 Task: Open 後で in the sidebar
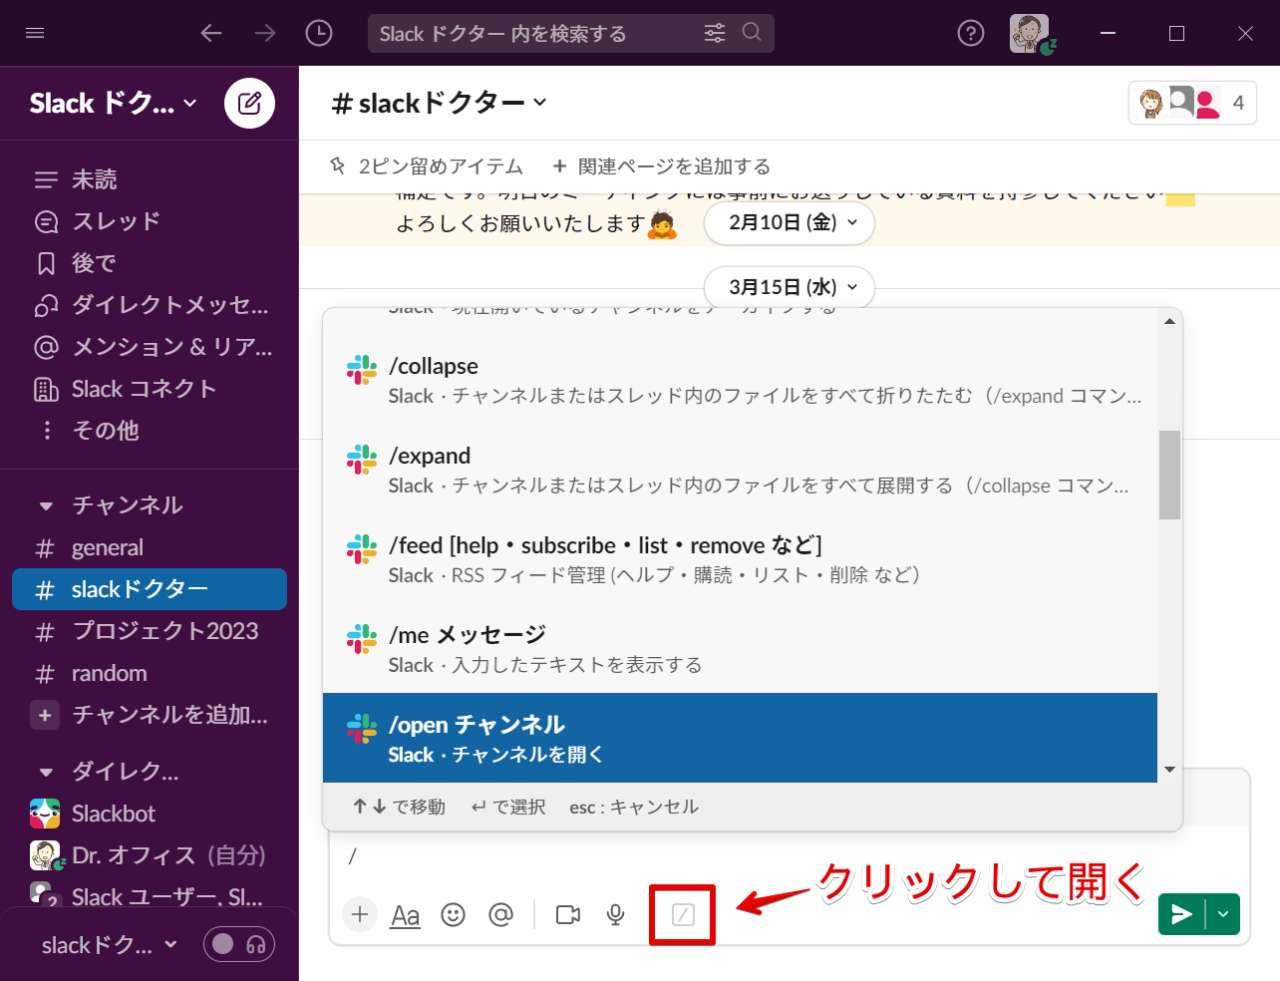point(149,264)
